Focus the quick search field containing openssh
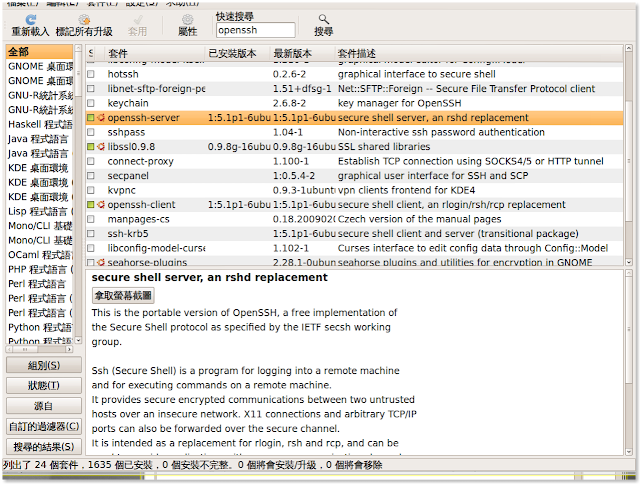This screenshot has height=484, width=640. pyautogui.click(x=256, y=30)
